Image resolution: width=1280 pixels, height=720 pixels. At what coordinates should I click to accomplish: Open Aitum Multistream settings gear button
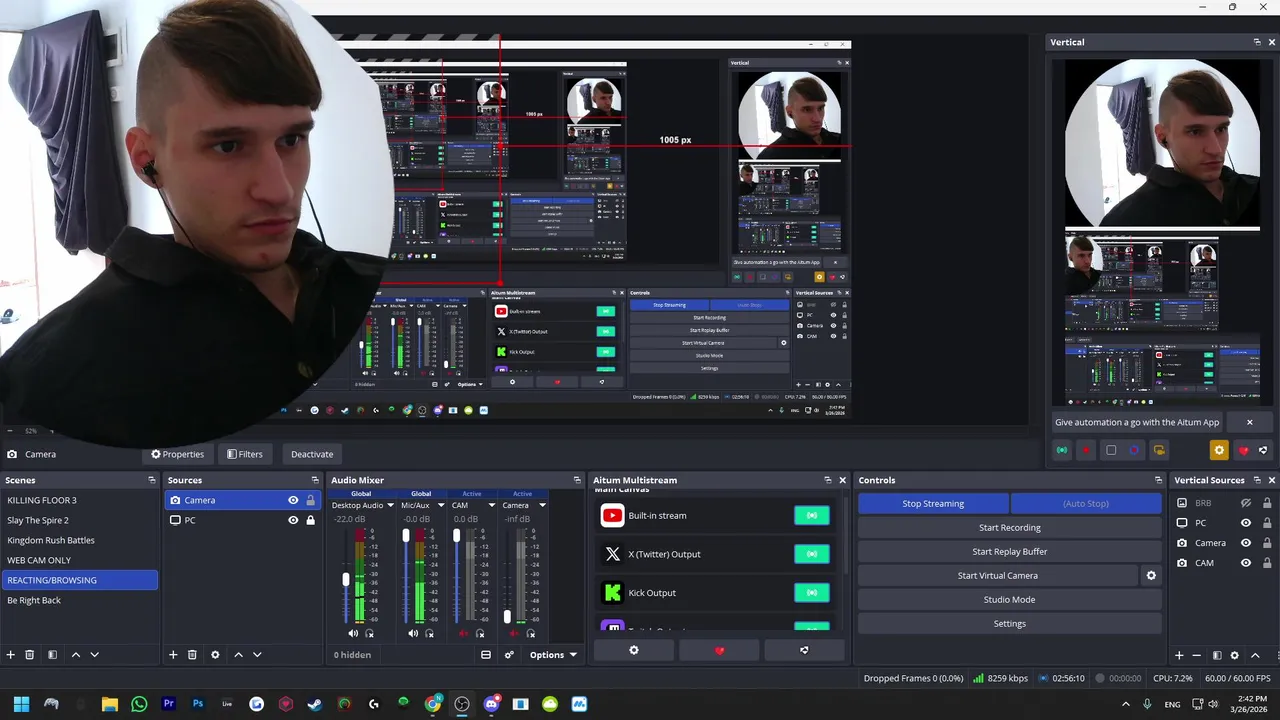point(633,650)
